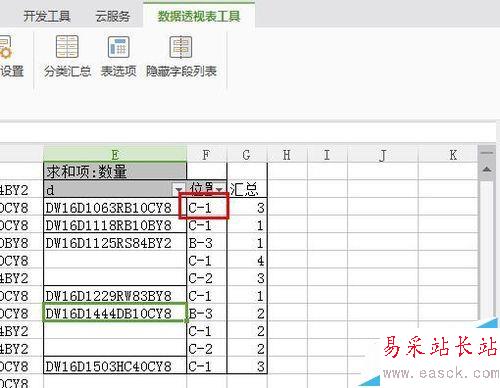This screenshot has height=388, width=500.
Task: Select column F header
Action: 207,155
